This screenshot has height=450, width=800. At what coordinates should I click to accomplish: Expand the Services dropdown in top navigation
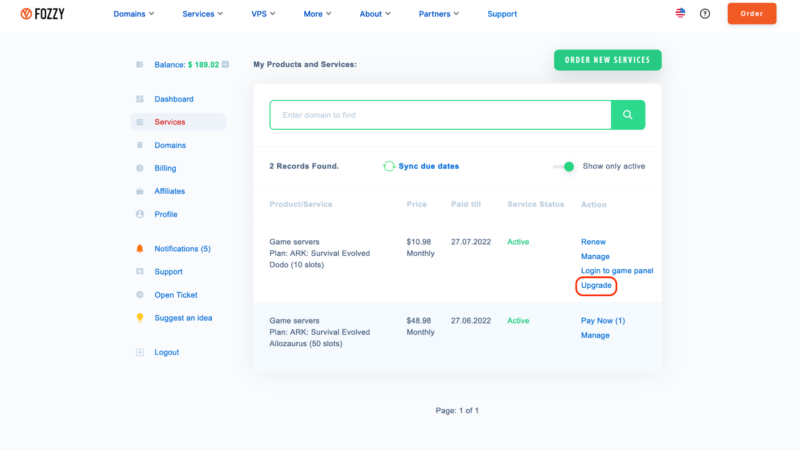tap(203, 14)
